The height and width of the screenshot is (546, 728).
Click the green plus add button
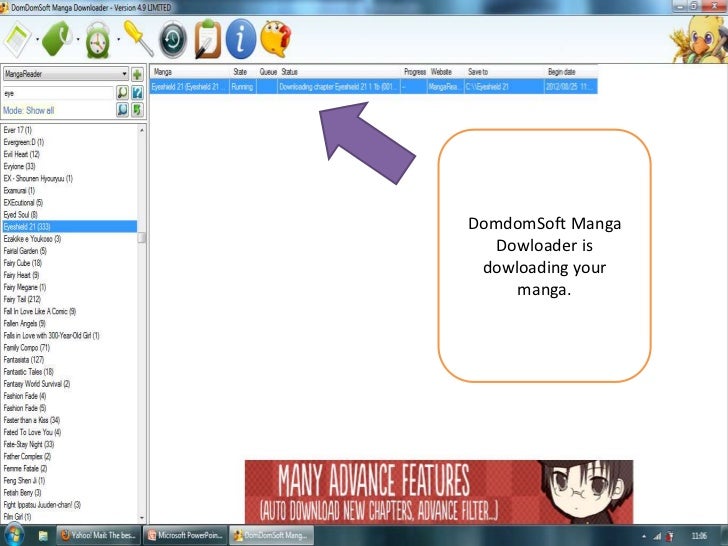[x=137, y=74]
